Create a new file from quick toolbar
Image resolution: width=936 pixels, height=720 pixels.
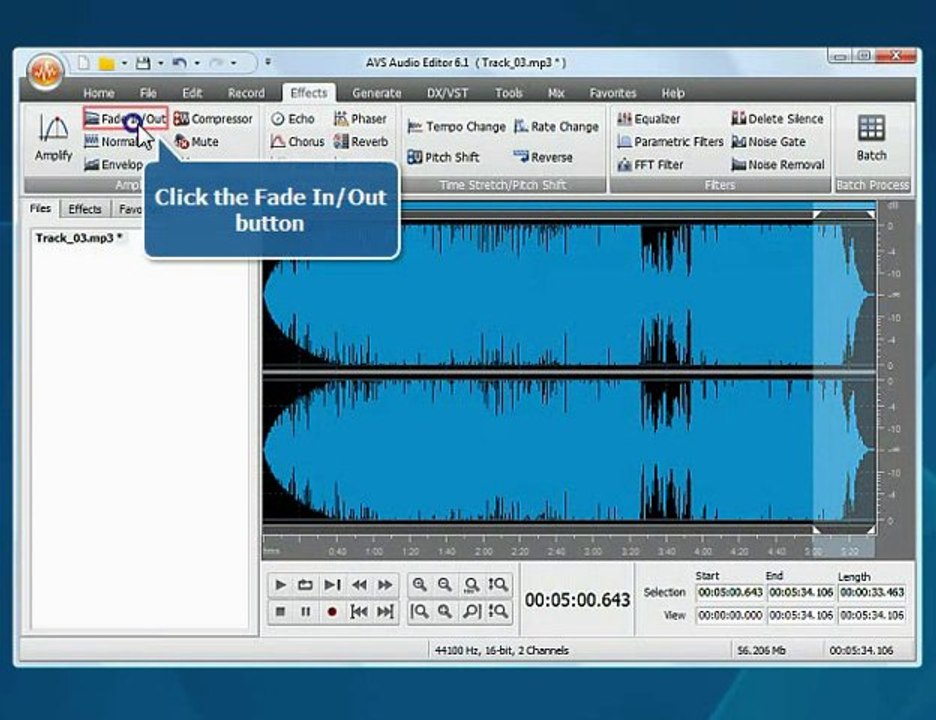pos(84,63)
